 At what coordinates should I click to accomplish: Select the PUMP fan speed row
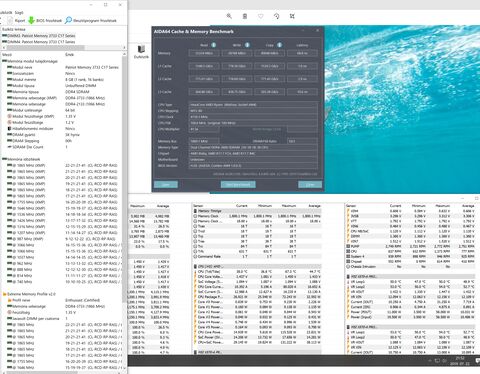[x=411, y=246]
